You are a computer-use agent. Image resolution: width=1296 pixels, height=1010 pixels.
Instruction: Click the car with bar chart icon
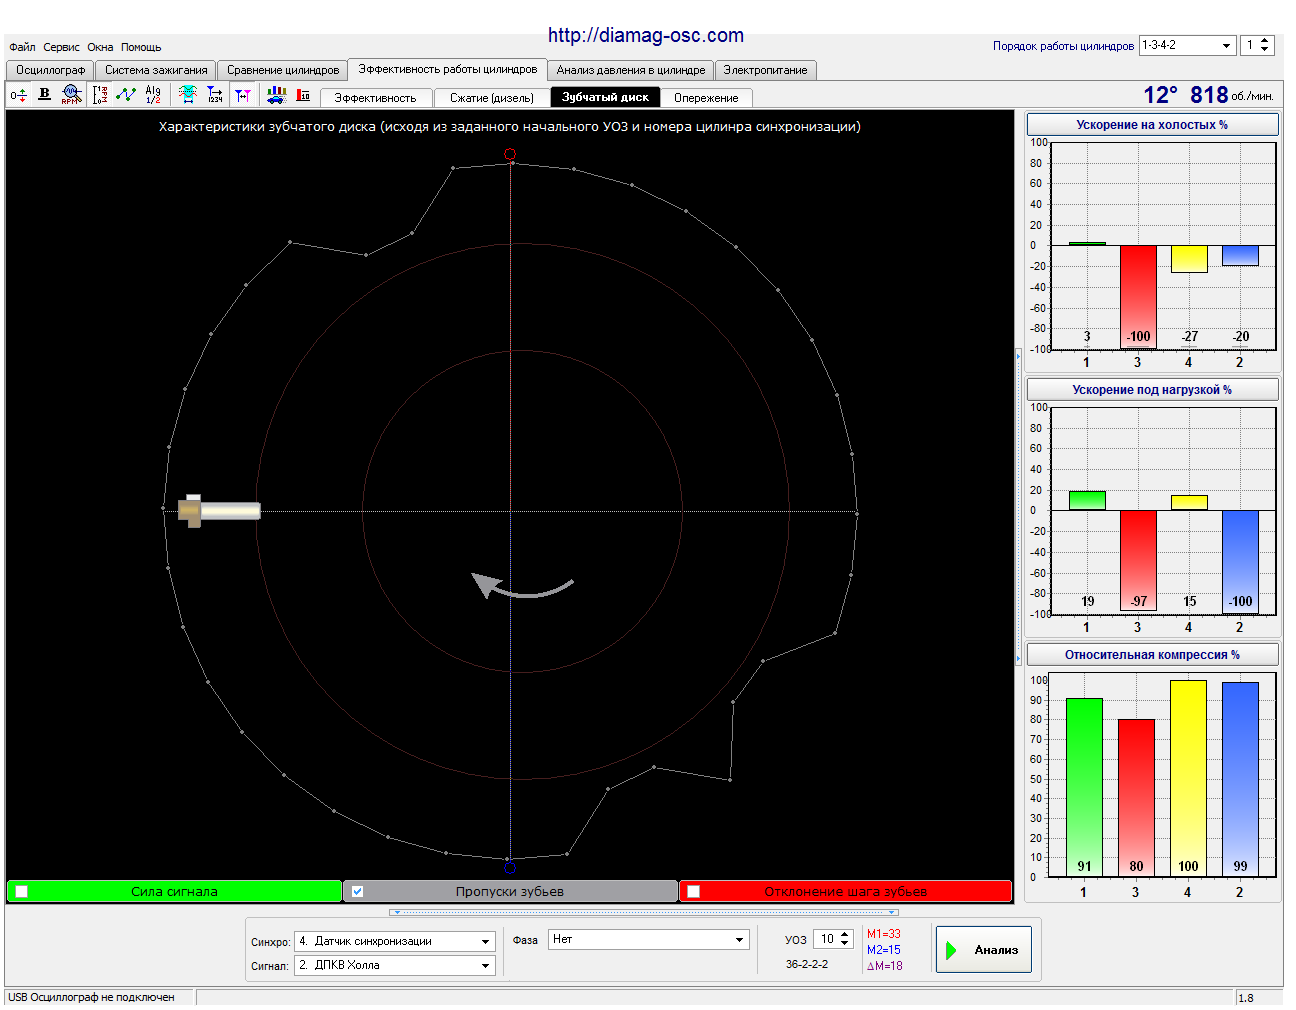pyautogui.click(x=276, y=95)
